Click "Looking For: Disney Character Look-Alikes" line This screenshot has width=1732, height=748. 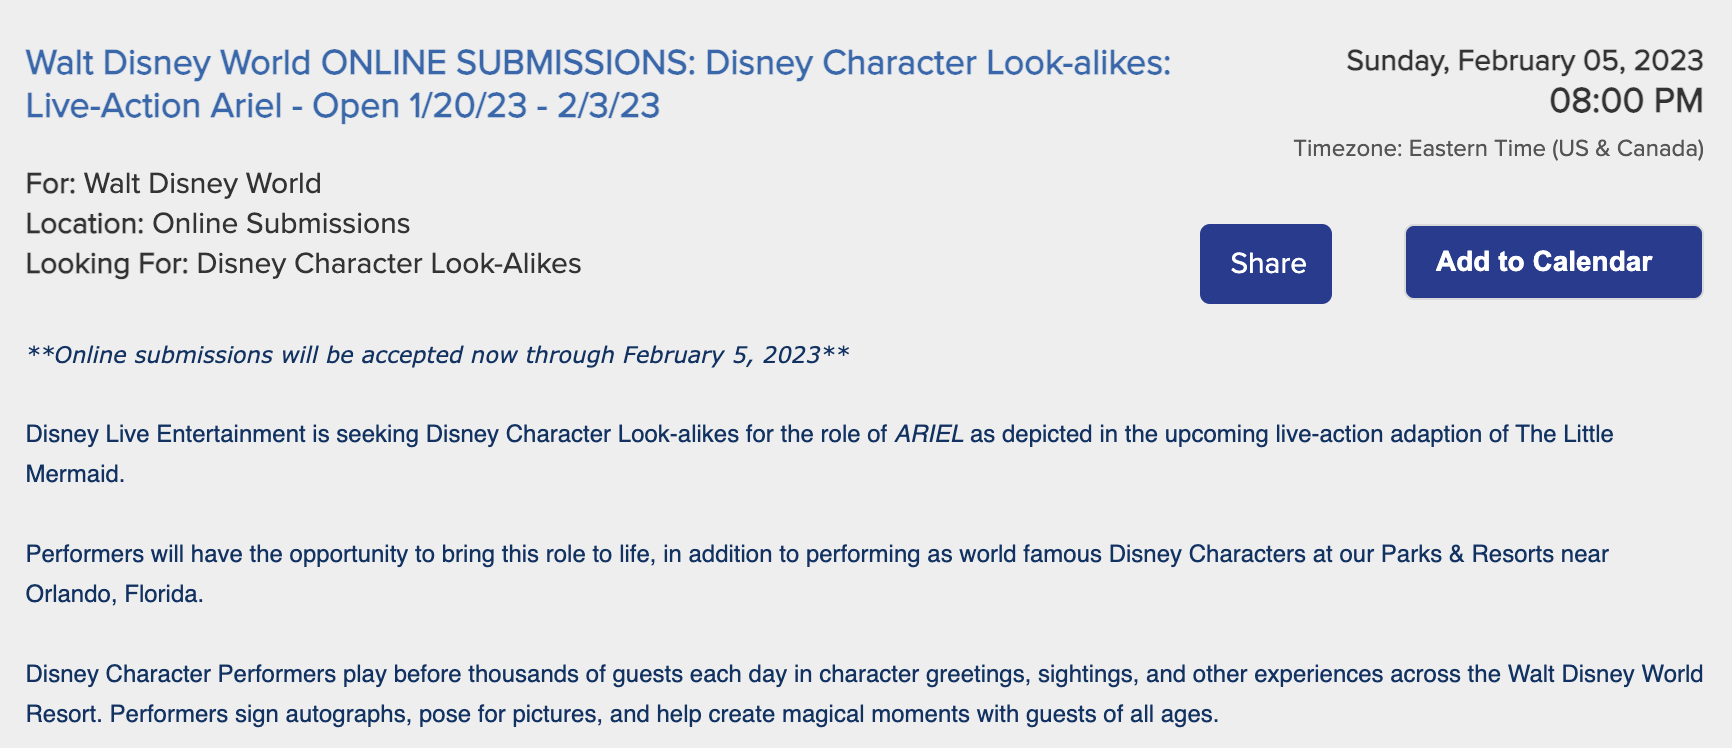[303, 264]
